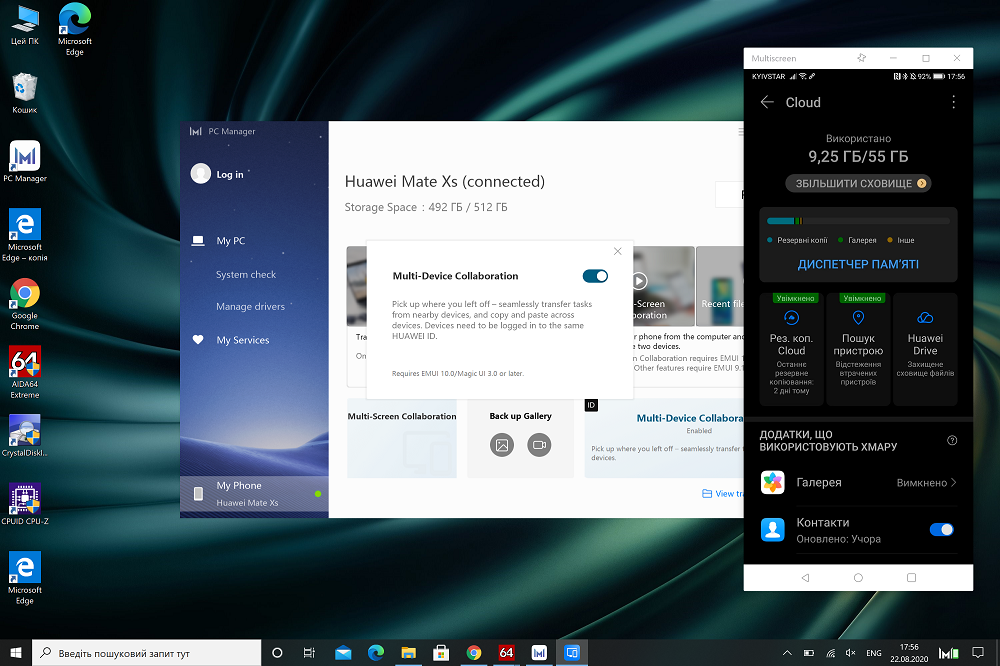Open 'Рез. коп. Cloud' tile
The image size is (1000, 666).
pyautogui.click(x=791, y=349)
